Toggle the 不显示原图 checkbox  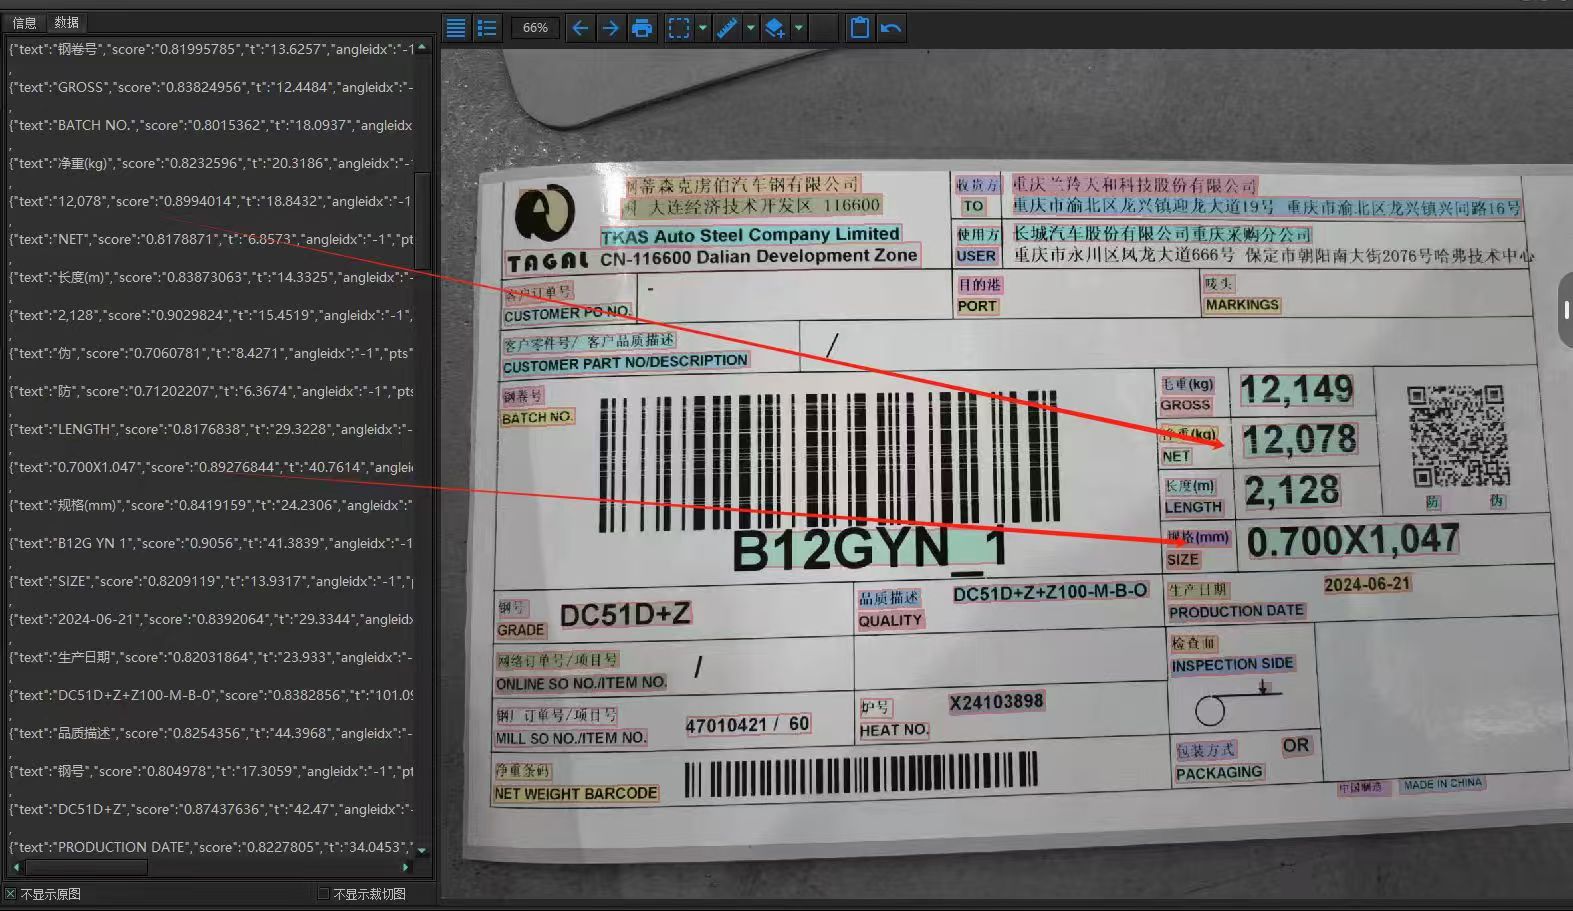(x=11, y=894)
